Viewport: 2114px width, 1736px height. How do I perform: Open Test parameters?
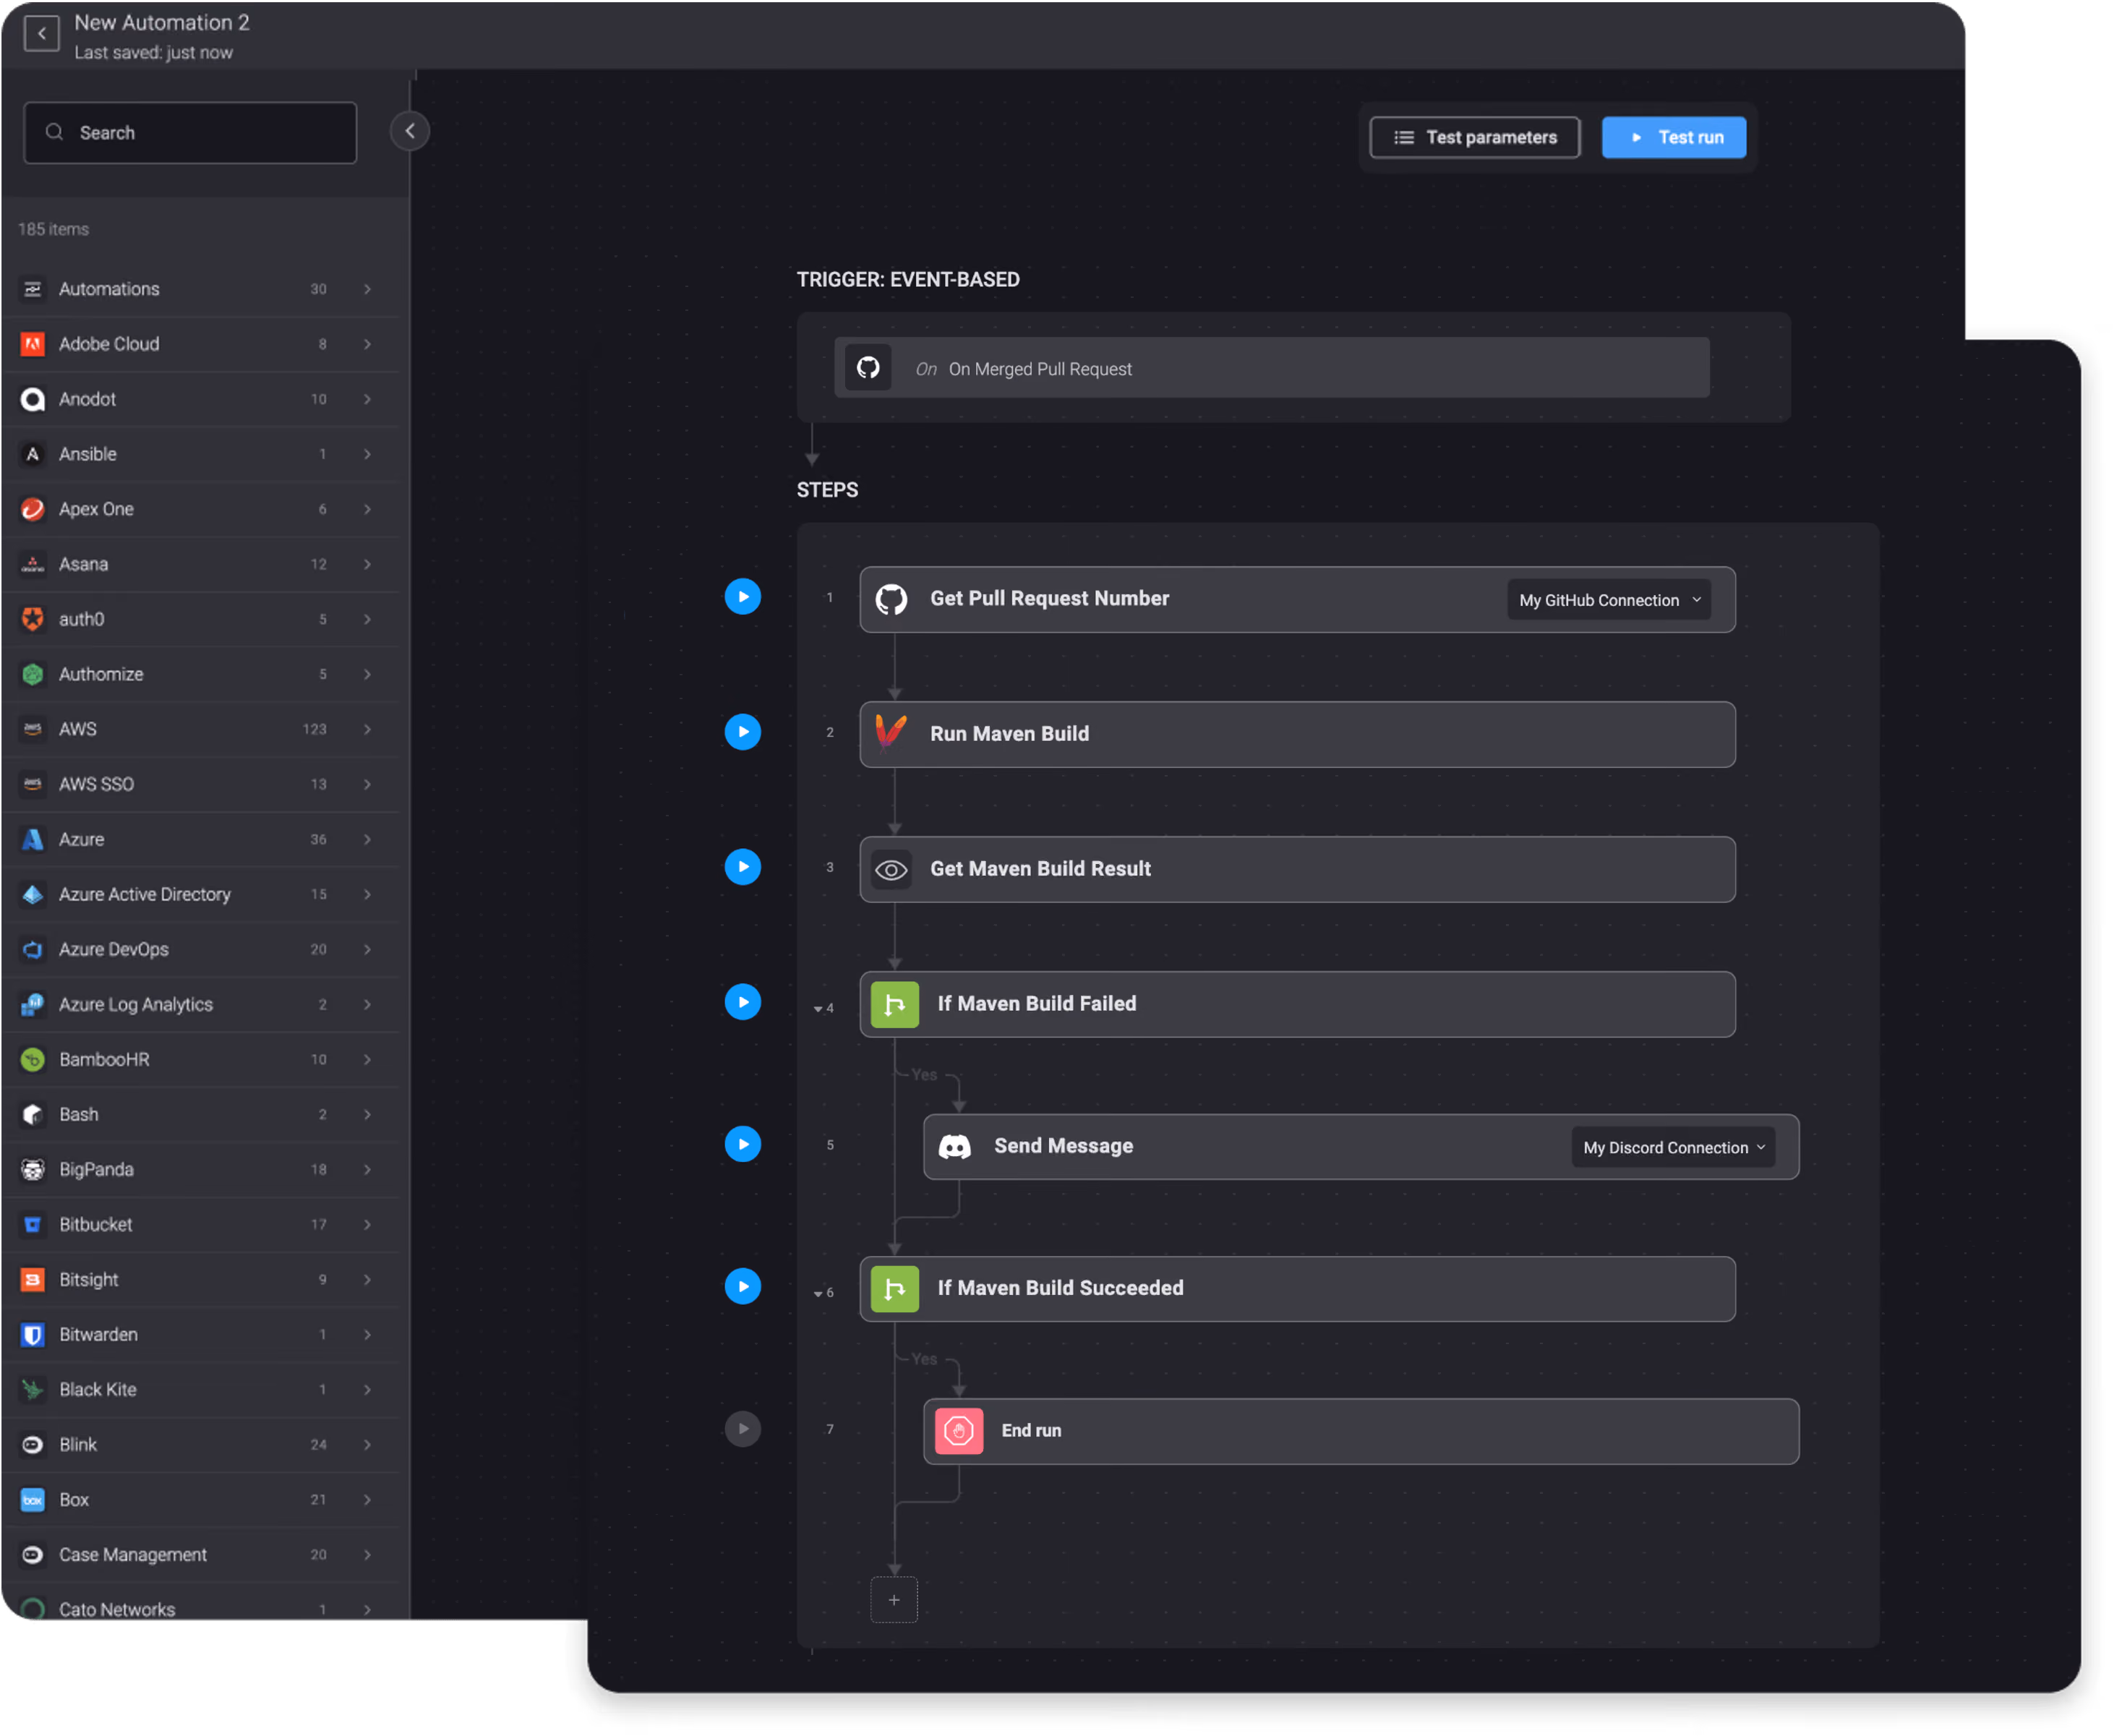pos(1474,137)
